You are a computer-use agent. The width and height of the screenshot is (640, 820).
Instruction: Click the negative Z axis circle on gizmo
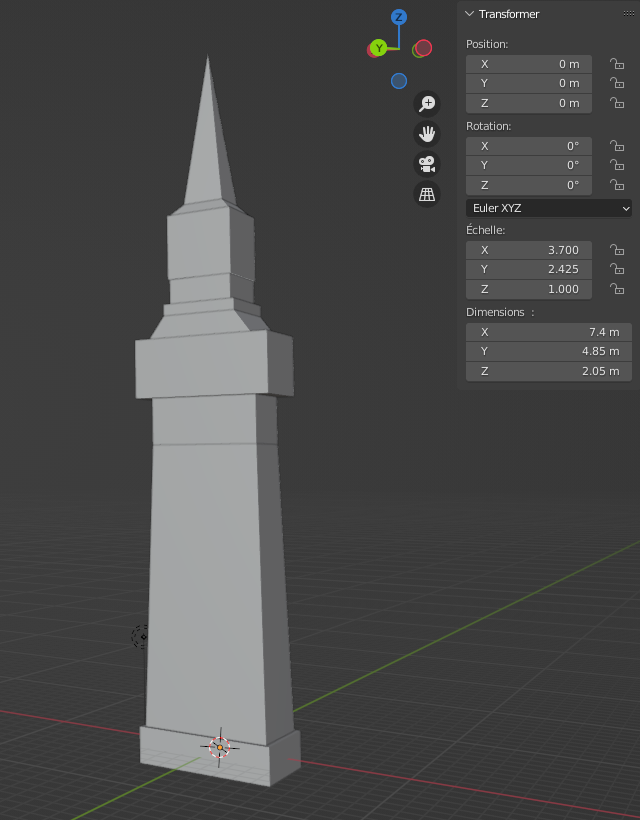[x=399, y=81]
